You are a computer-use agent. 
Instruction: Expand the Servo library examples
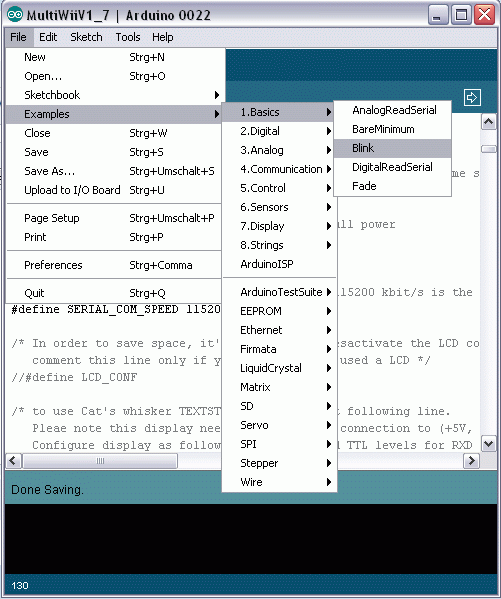[x=279, y=425]
